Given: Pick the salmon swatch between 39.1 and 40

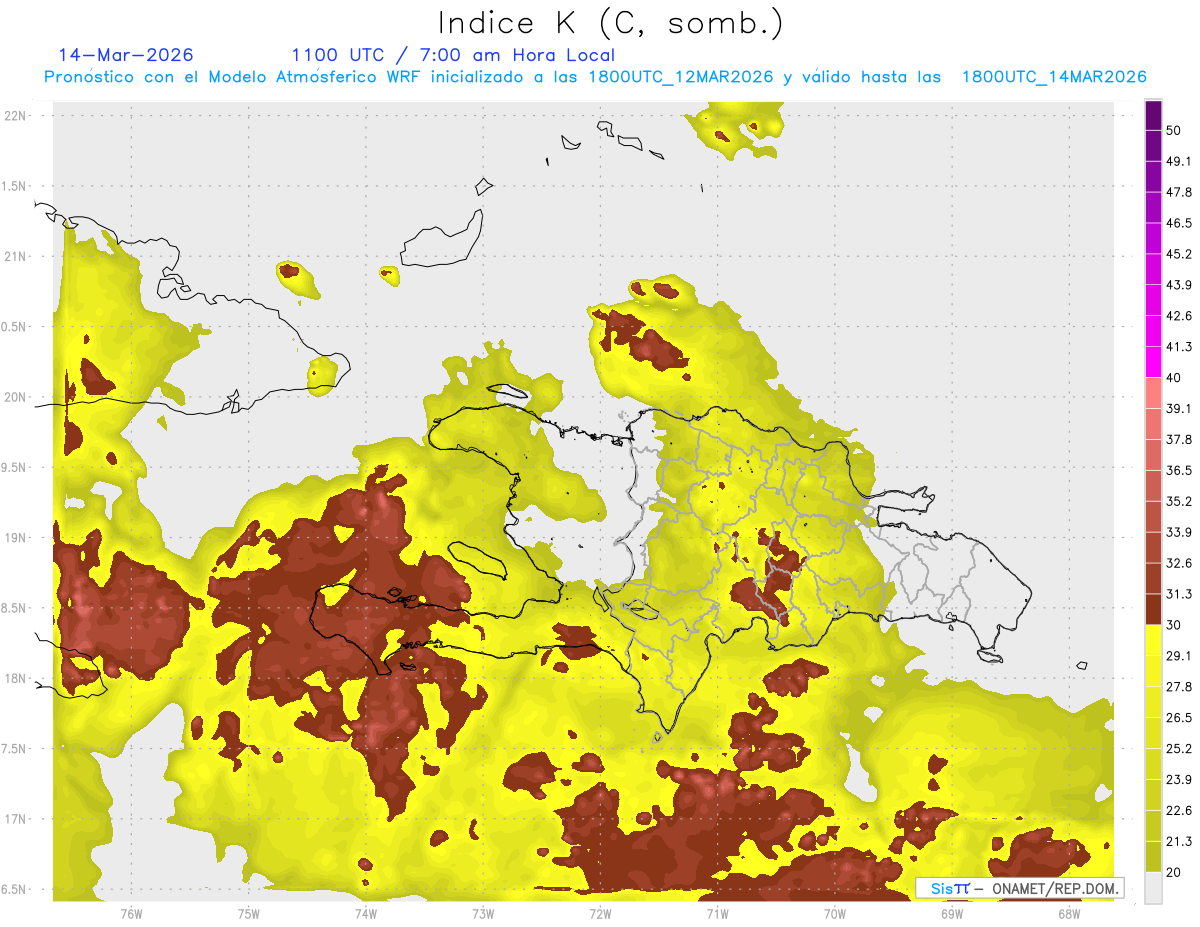Looking at the screenshot, I should click(x=1154, y=393).
